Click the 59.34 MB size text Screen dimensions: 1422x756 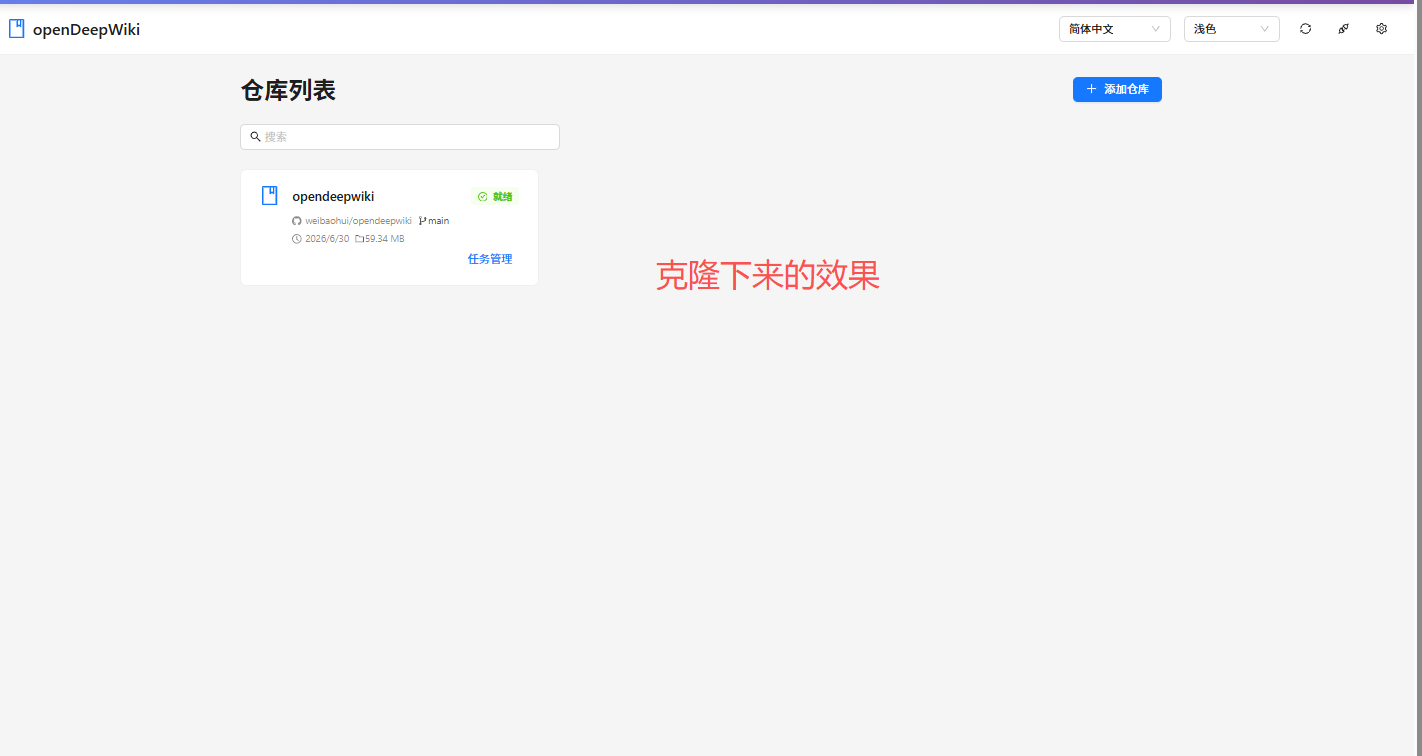[x=384, y=239]
